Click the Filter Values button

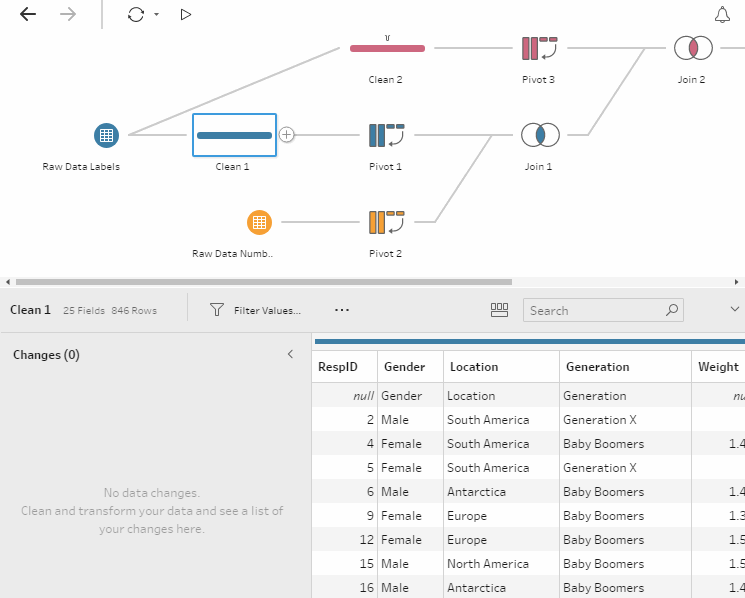coord(255,311)
